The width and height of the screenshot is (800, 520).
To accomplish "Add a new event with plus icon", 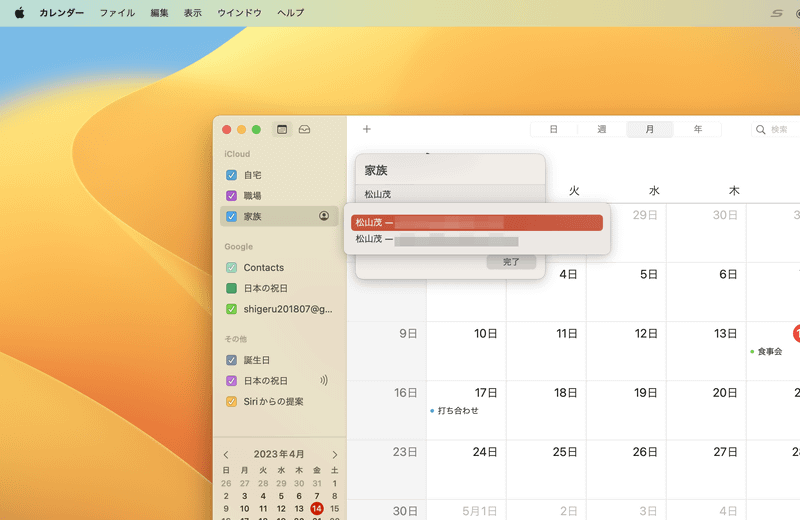I will coord(367,129).
